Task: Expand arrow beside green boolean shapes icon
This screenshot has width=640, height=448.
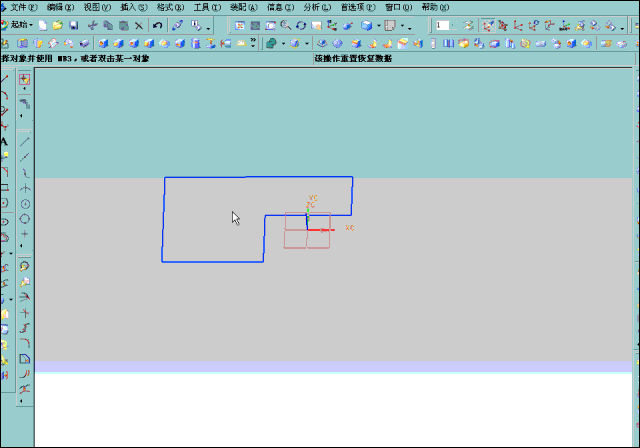Action: (283, 43)
